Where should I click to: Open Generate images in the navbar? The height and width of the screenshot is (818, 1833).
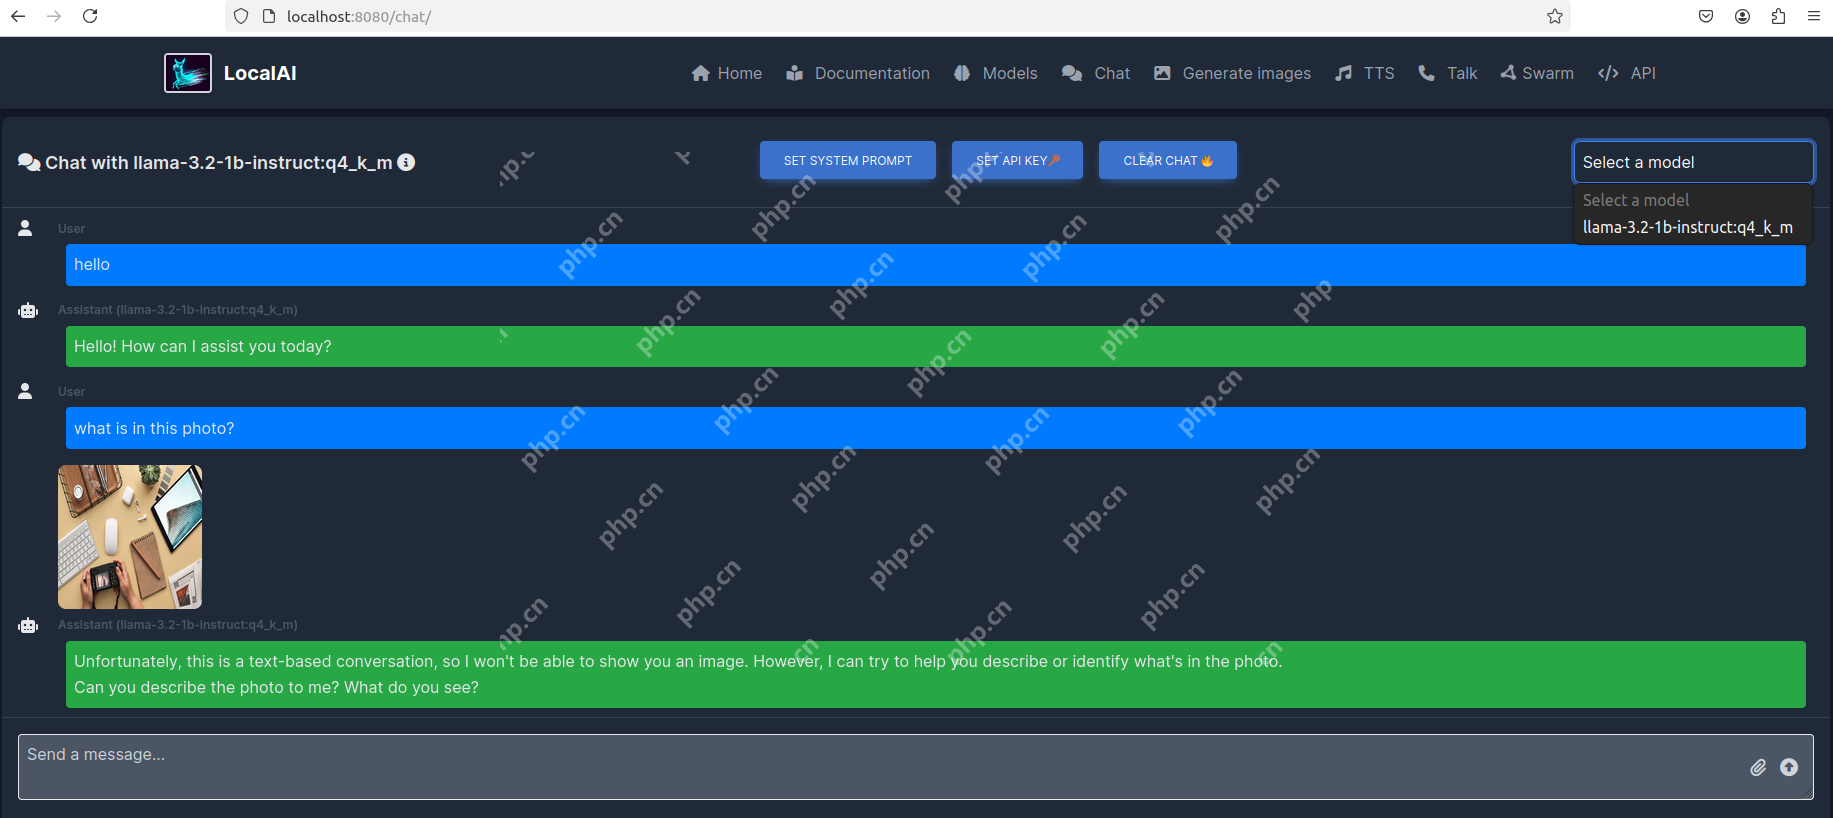(1232, 73)
